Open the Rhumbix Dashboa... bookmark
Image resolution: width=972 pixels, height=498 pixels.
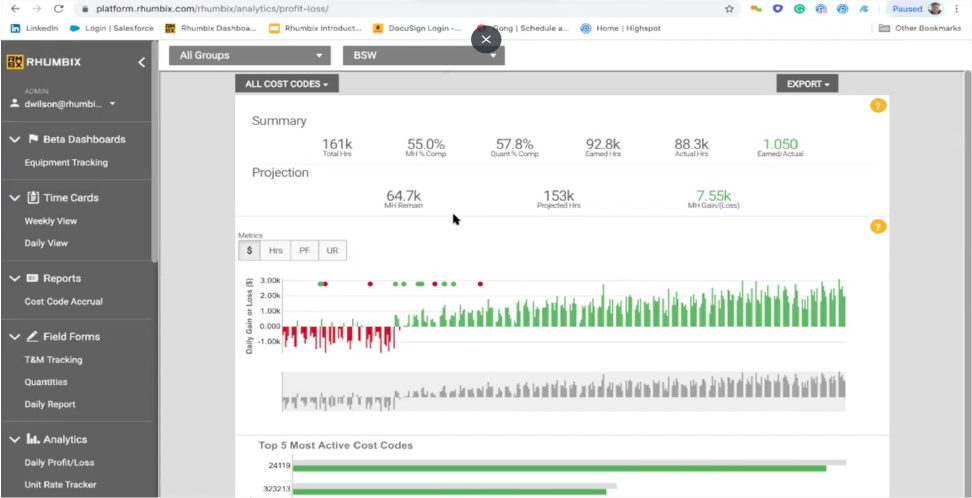point(211,28)
